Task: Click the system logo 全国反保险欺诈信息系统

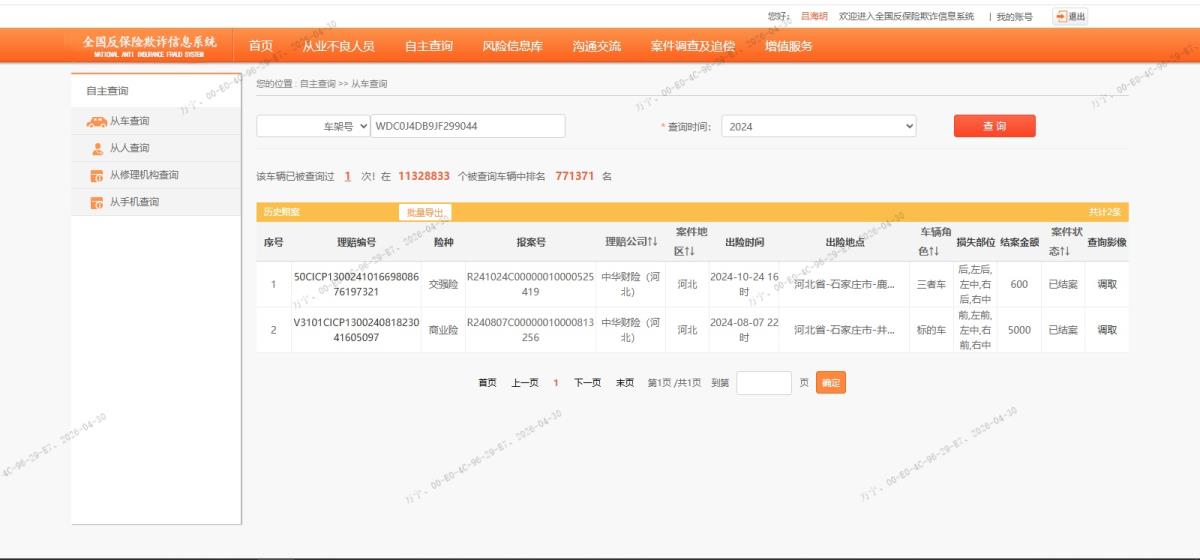Action: pos(149,45)
